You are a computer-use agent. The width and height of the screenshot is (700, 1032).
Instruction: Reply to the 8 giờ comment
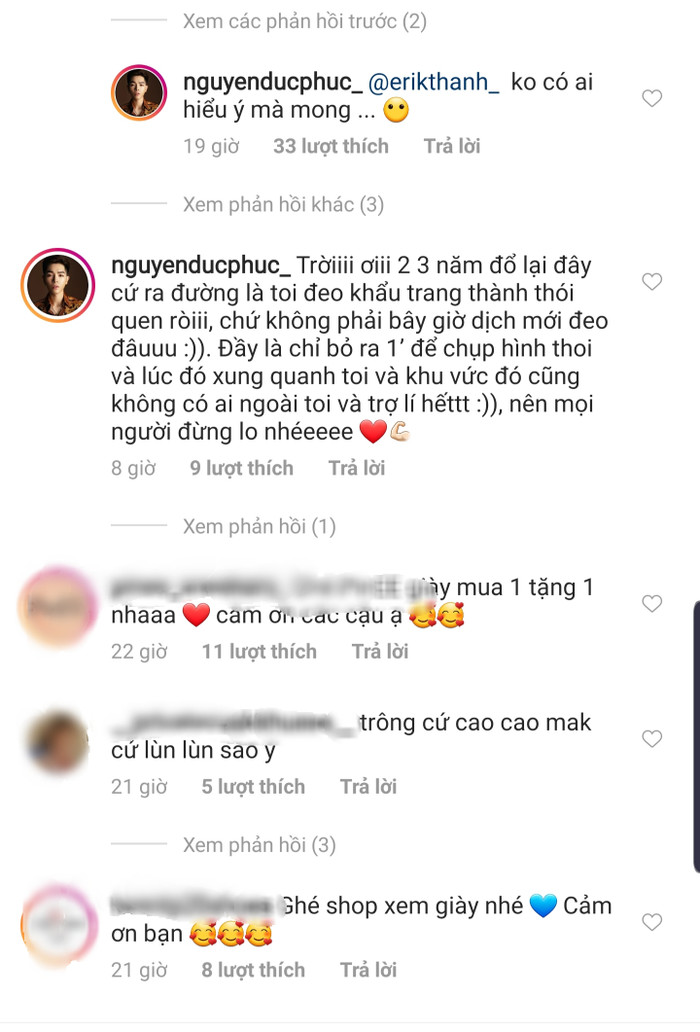357,468
